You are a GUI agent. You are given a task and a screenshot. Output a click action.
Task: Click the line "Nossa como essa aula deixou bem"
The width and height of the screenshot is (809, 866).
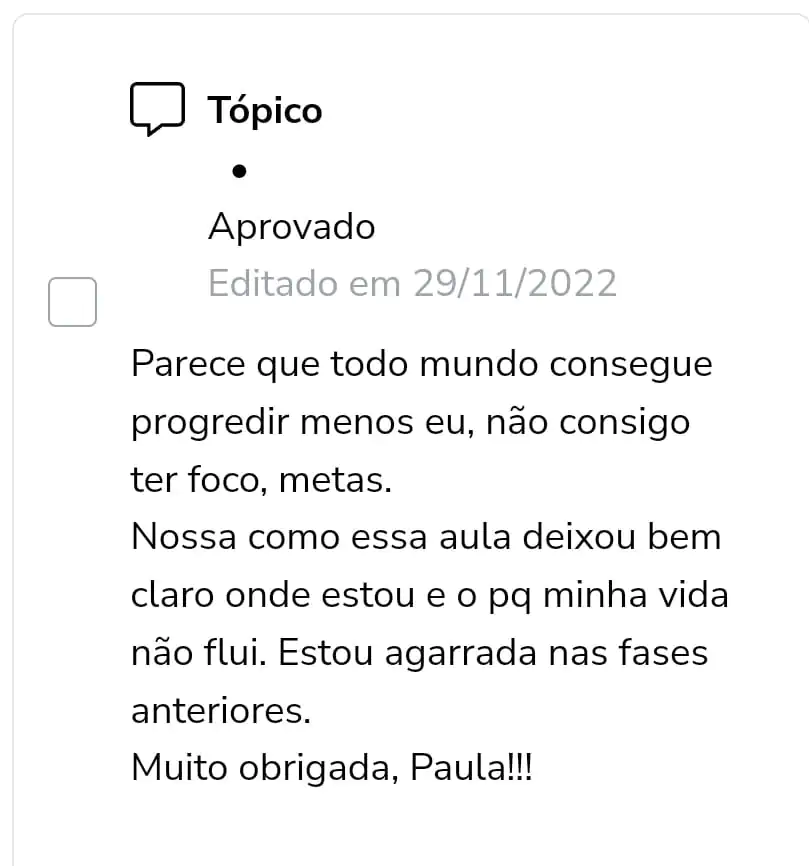[425, 538]
